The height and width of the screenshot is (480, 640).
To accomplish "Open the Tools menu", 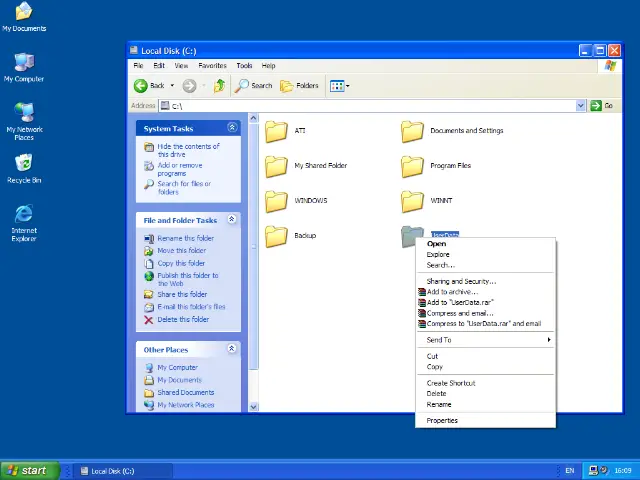I will click(x=244, y=66).
